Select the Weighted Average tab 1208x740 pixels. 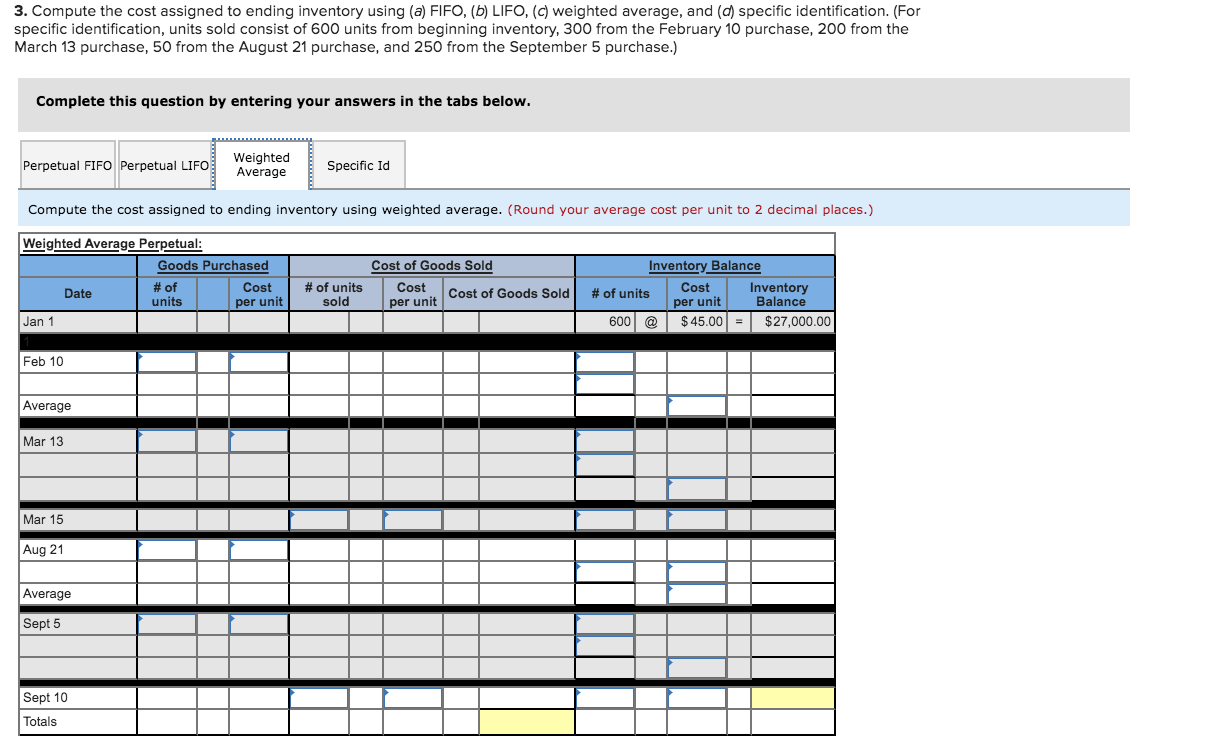tap(262, 165)
